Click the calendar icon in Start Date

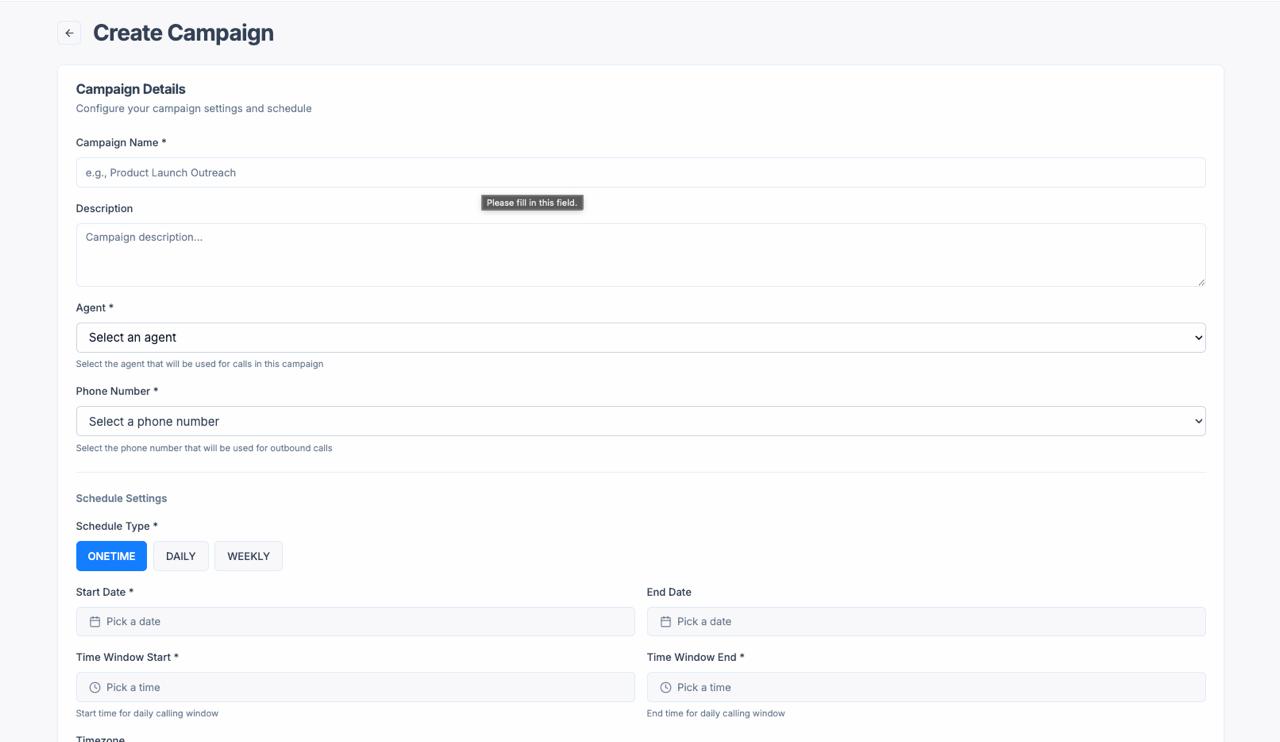[x=95, y=622]
